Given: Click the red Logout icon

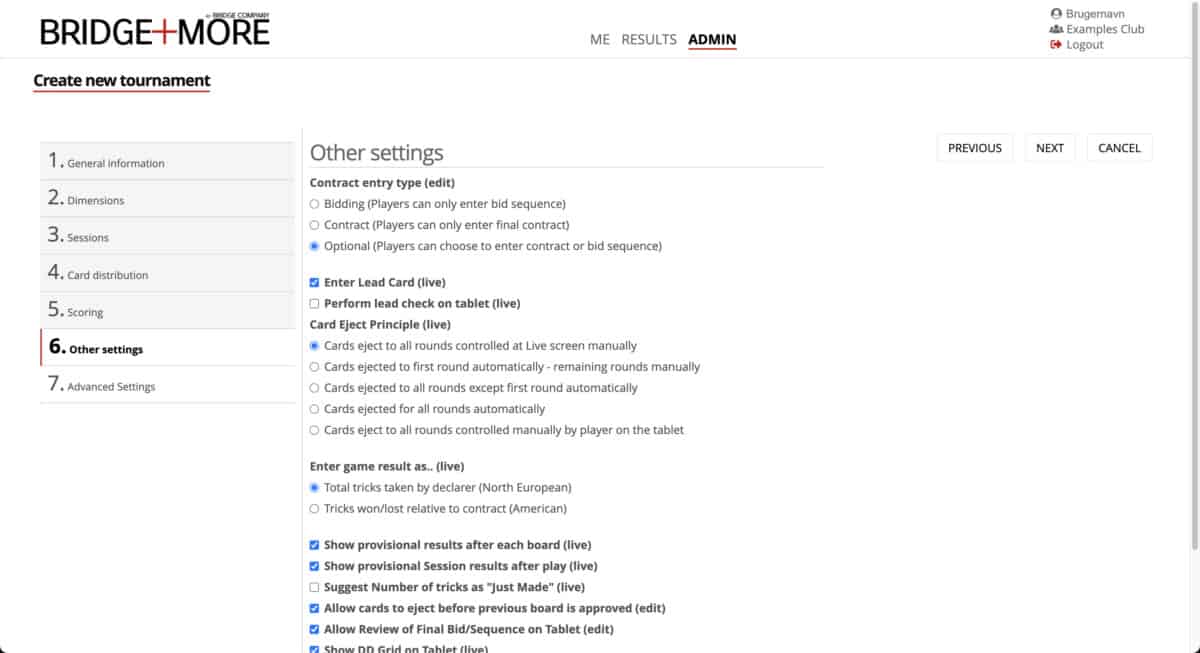Looking at the screenshot, I should click(x=1056, y=45).
